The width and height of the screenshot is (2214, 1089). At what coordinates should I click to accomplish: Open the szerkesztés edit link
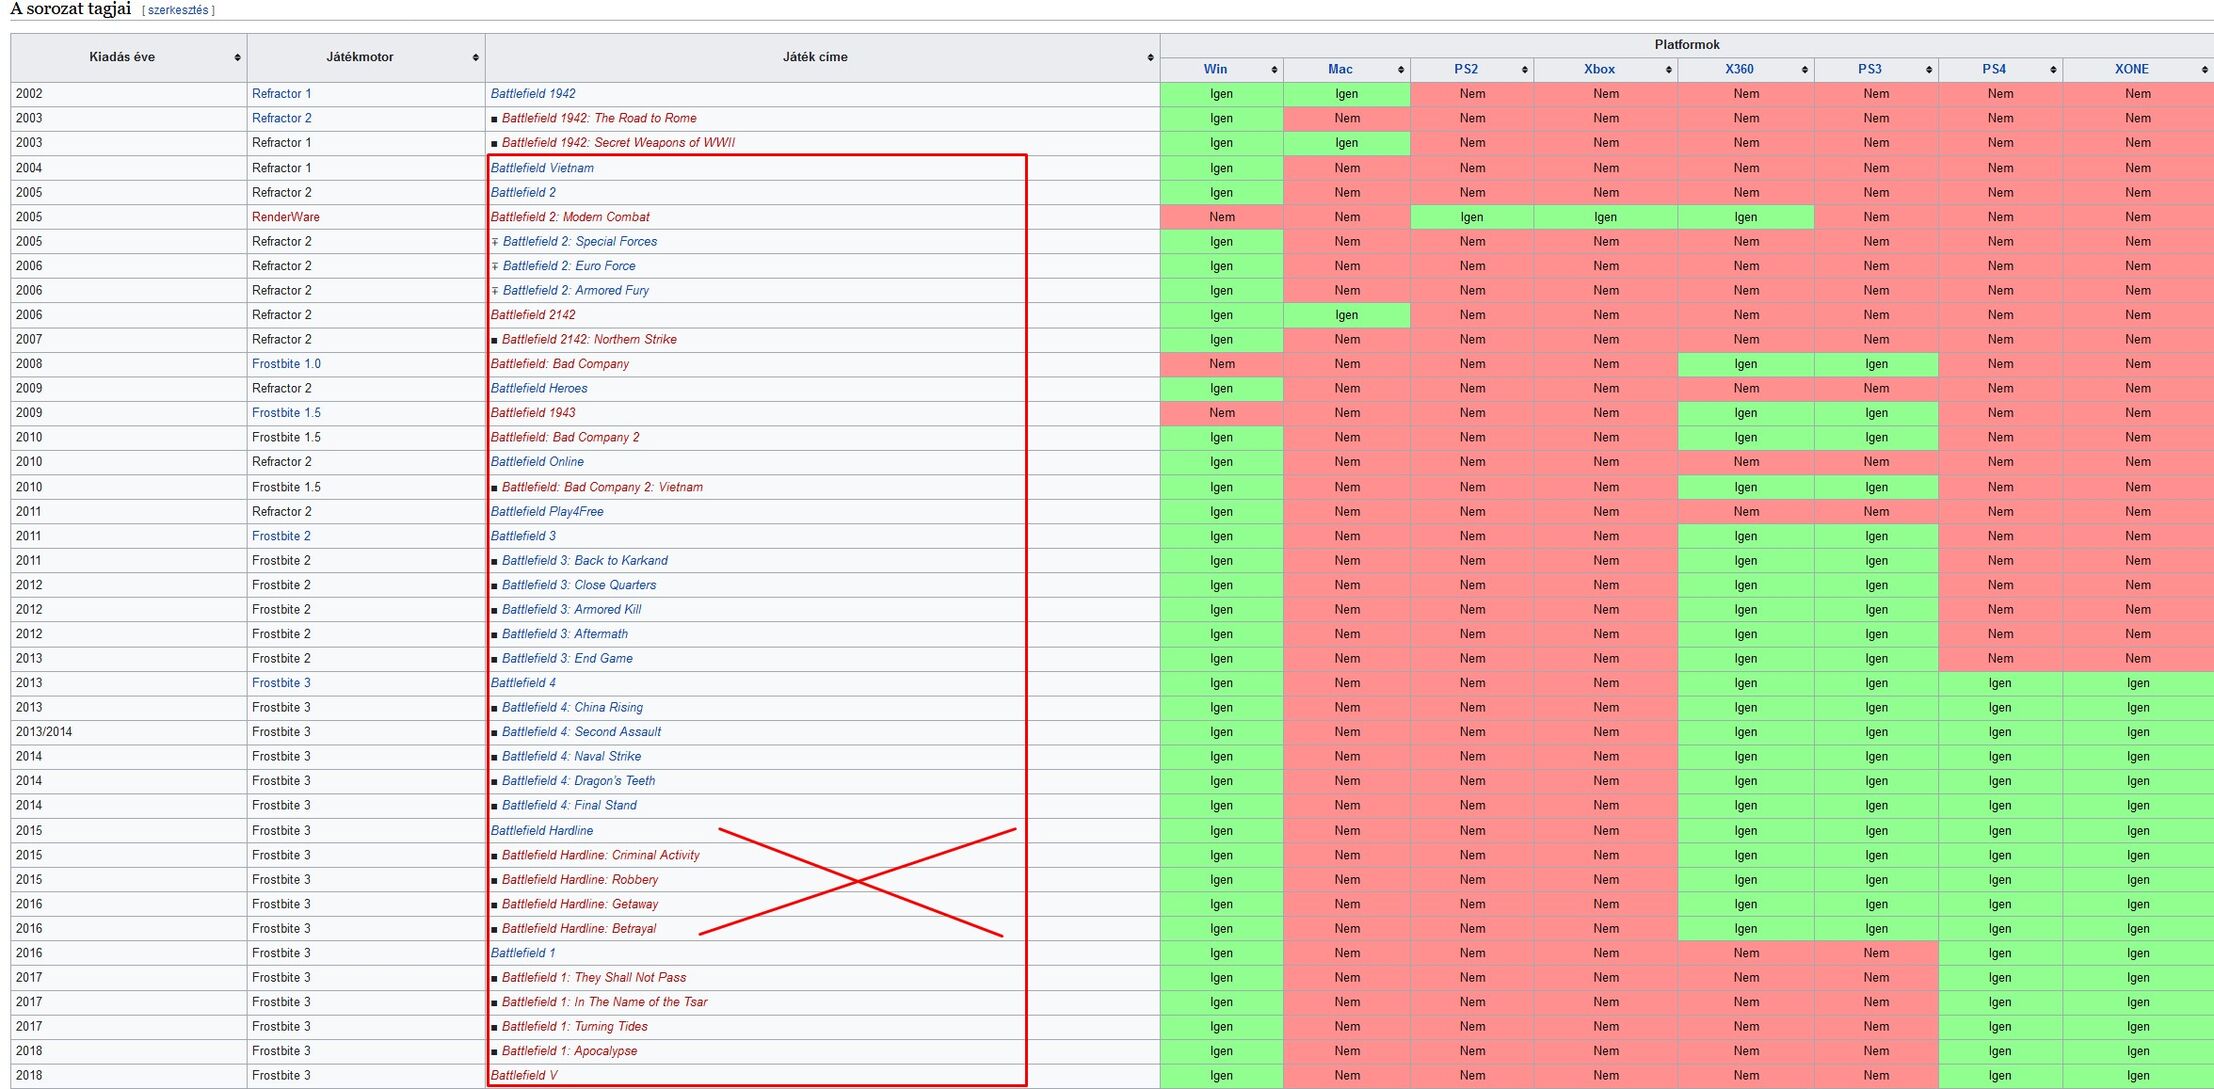(178, 10)
